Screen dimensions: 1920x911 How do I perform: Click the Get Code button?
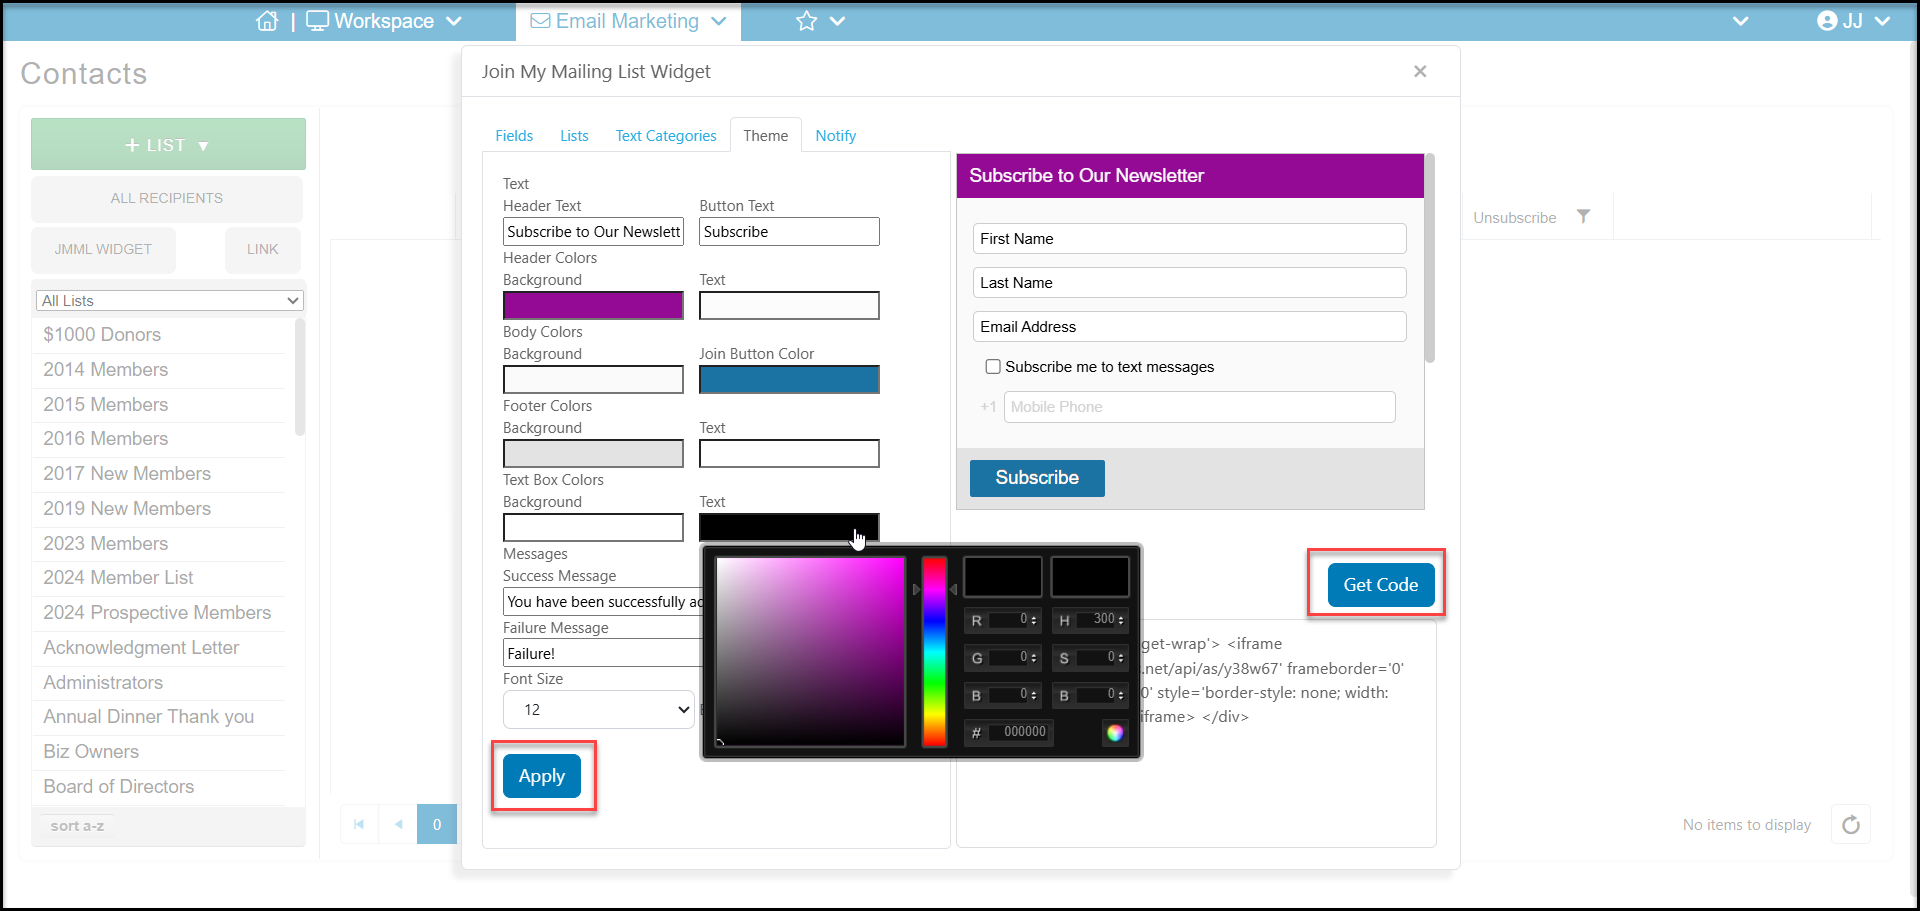[x=1380, y=585]
